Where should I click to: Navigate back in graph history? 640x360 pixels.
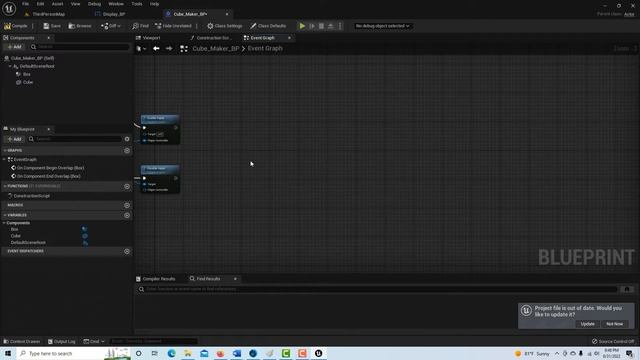[156, 49]
